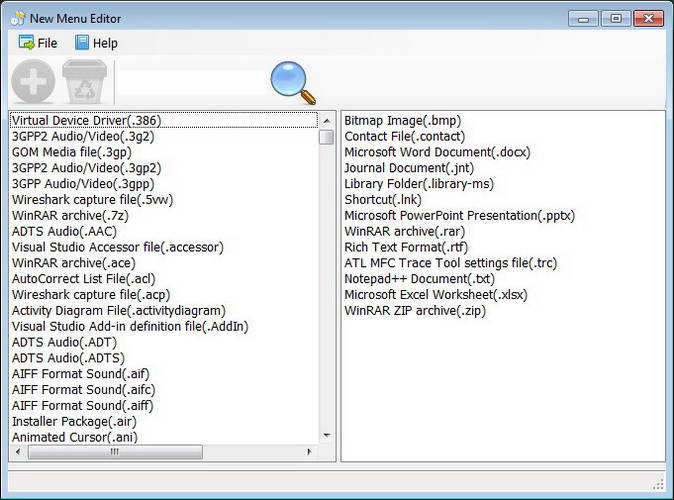Select Journal Document(.jnt)
This screenshot has width=674, height=500.
point(503,168)
